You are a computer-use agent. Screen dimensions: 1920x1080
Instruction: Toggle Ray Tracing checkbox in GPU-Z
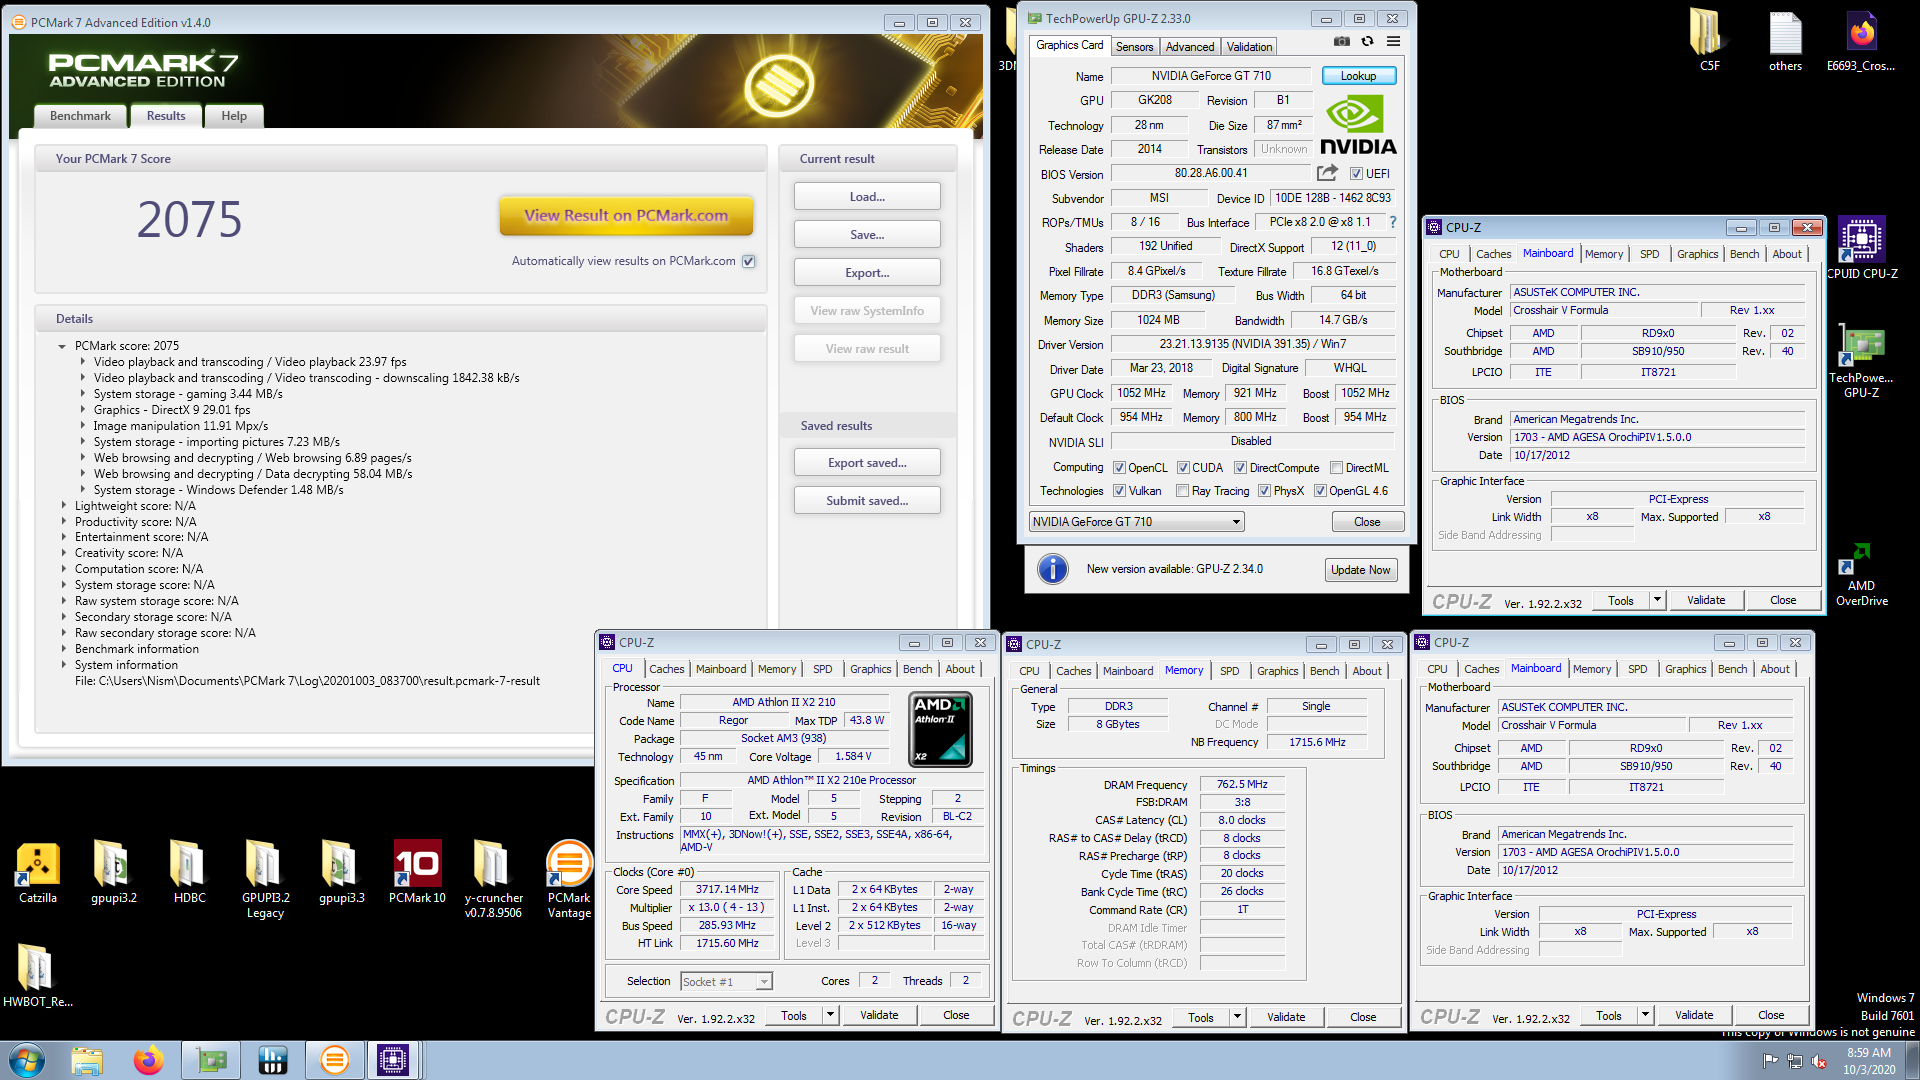point(1183,491)
